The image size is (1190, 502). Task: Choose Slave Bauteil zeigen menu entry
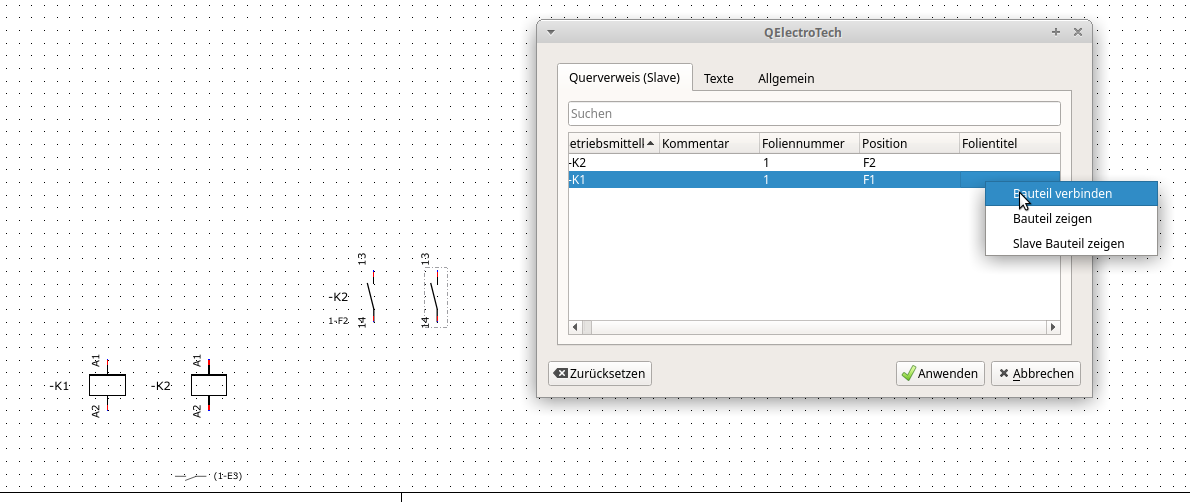tap(1068, 243)
